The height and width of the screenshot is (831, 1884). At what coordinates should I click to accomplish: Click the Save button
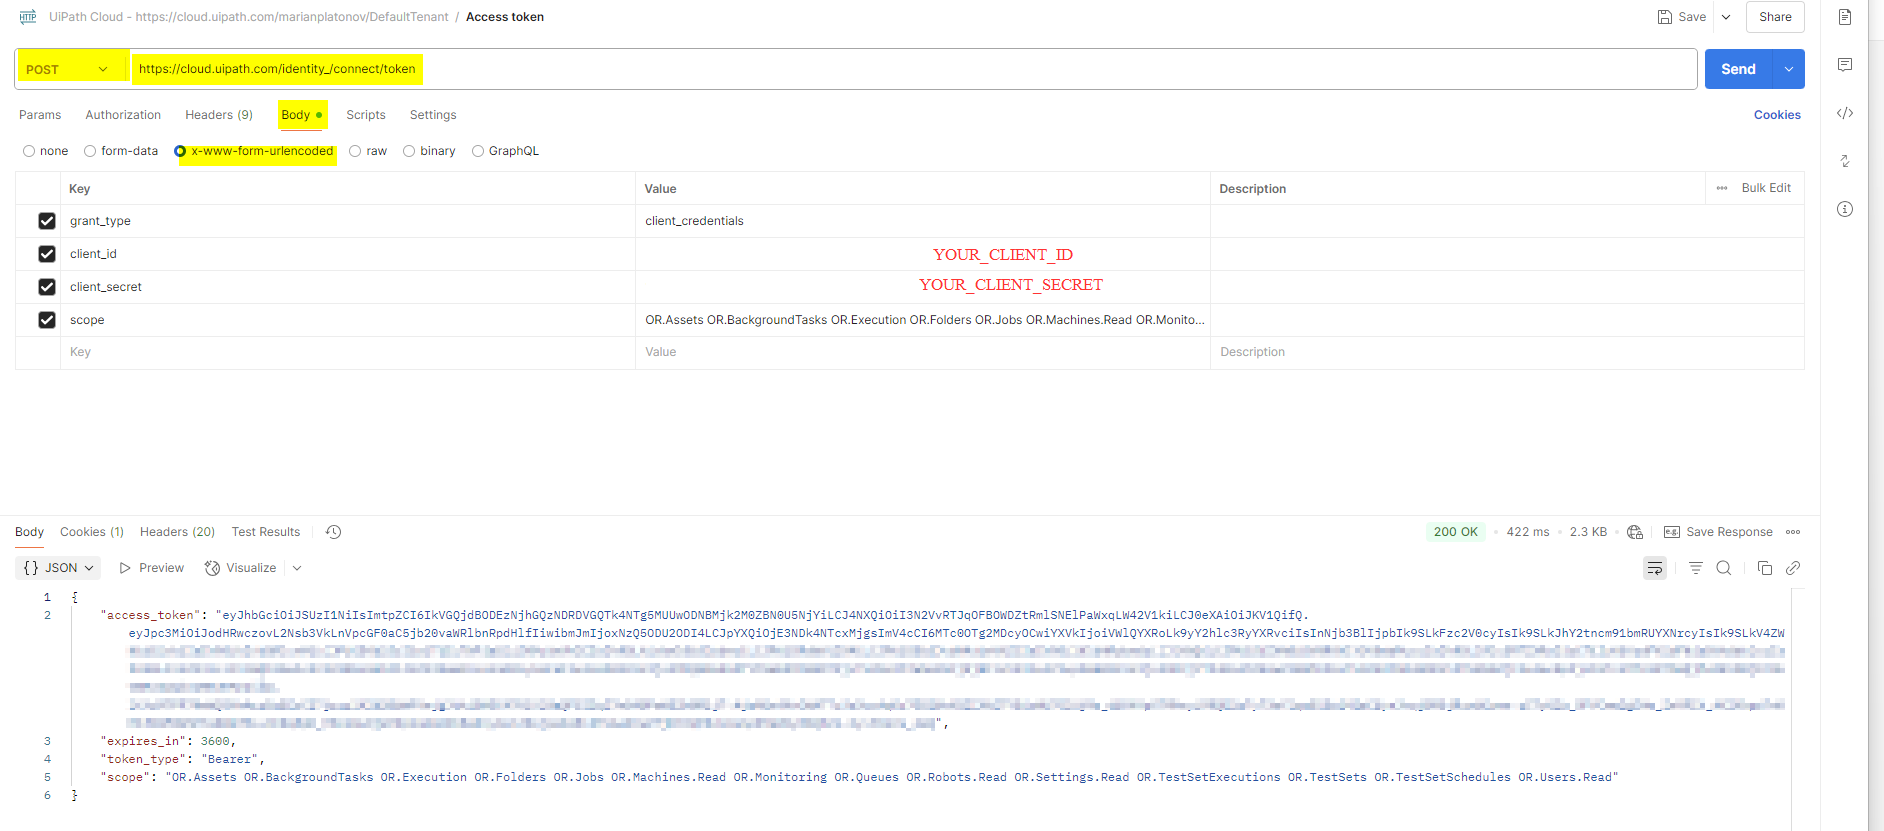click(1682, 17)
